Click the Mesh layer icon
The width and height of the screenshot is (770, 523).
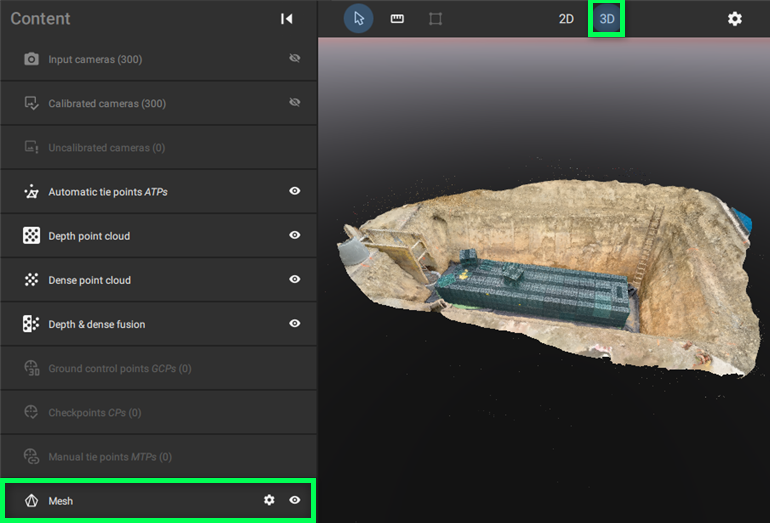[31, 500]
